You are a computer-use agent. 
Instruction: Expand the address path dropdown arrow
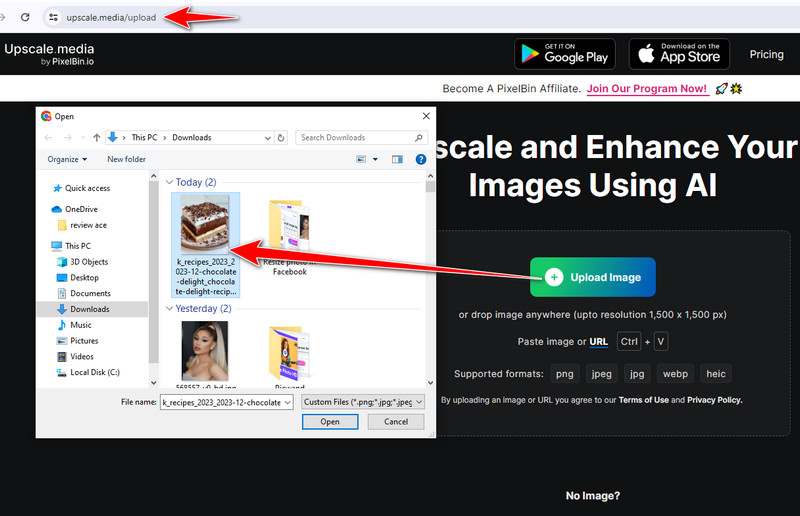[268, 138]
